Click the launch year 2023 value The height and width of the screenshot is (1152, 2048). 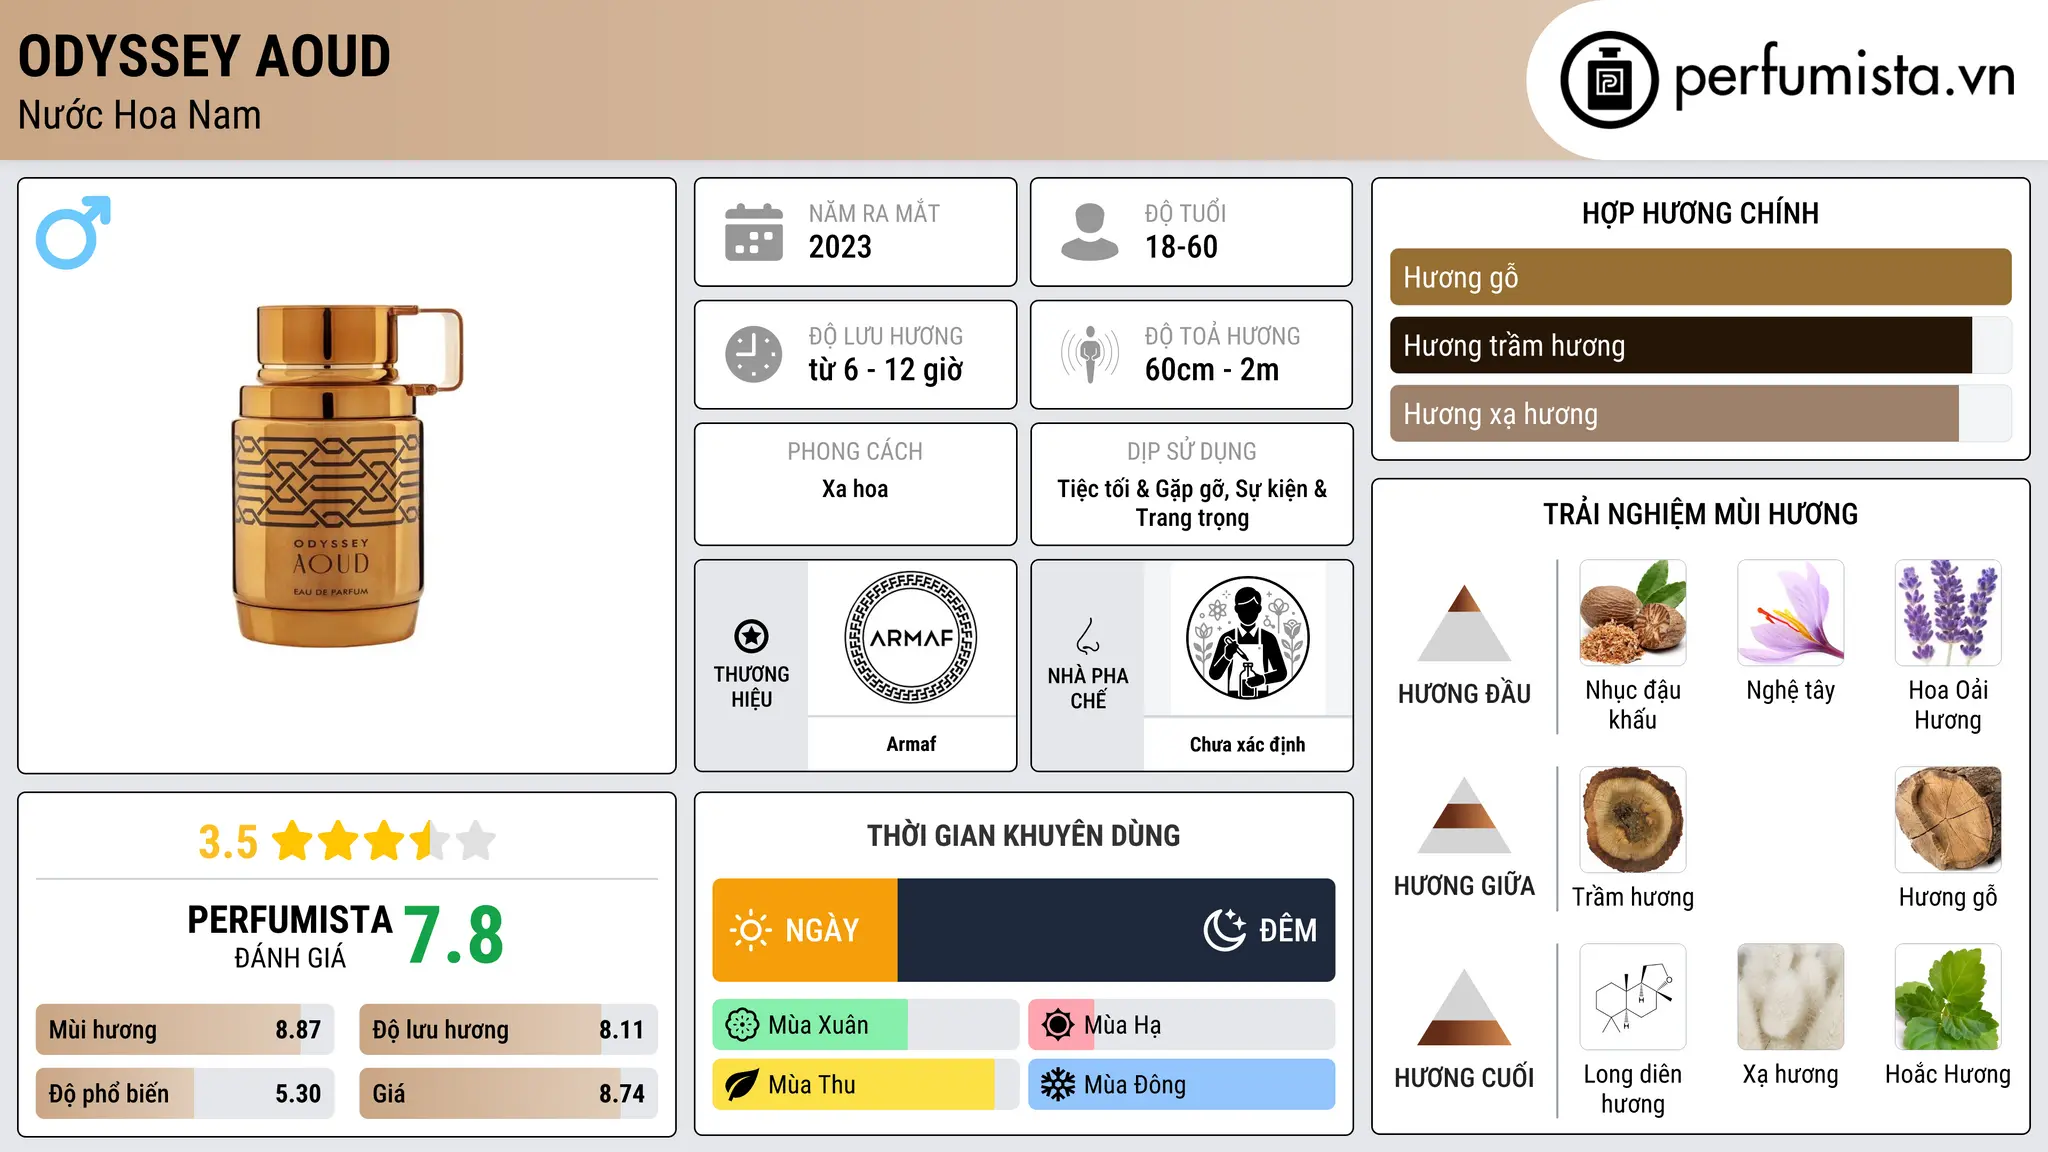click(x=840, y=247)
